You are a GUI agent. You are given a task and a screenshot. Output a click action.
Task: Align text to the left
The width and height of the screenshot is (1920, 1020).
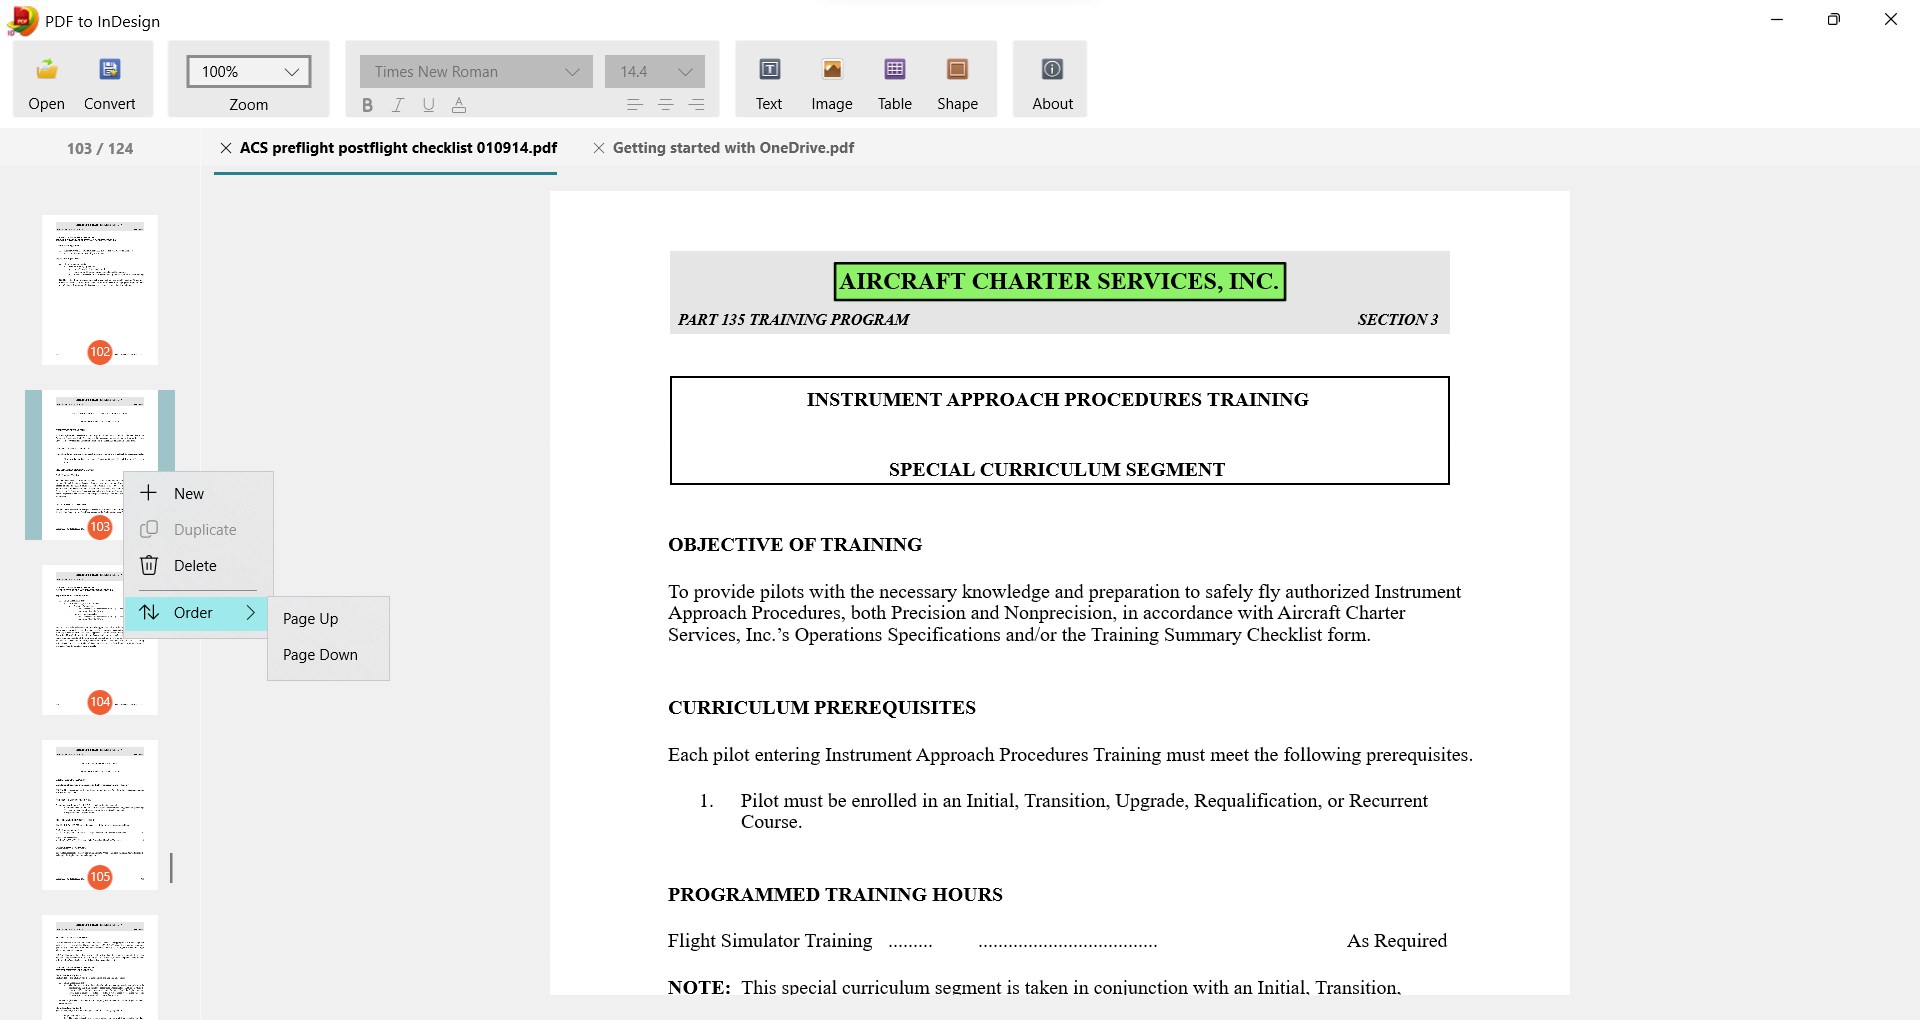coord(634,105)
